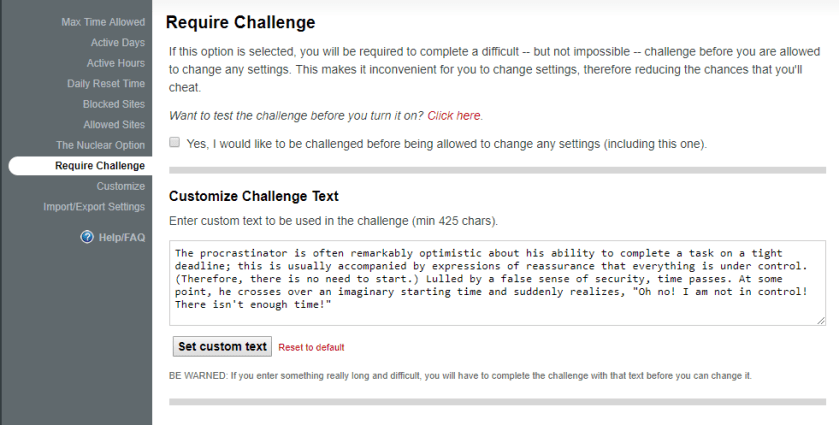The height and width of the screenshot is (425, 839).
Task: Select Require Challenge sidebar tab
Action: point(99,166)
